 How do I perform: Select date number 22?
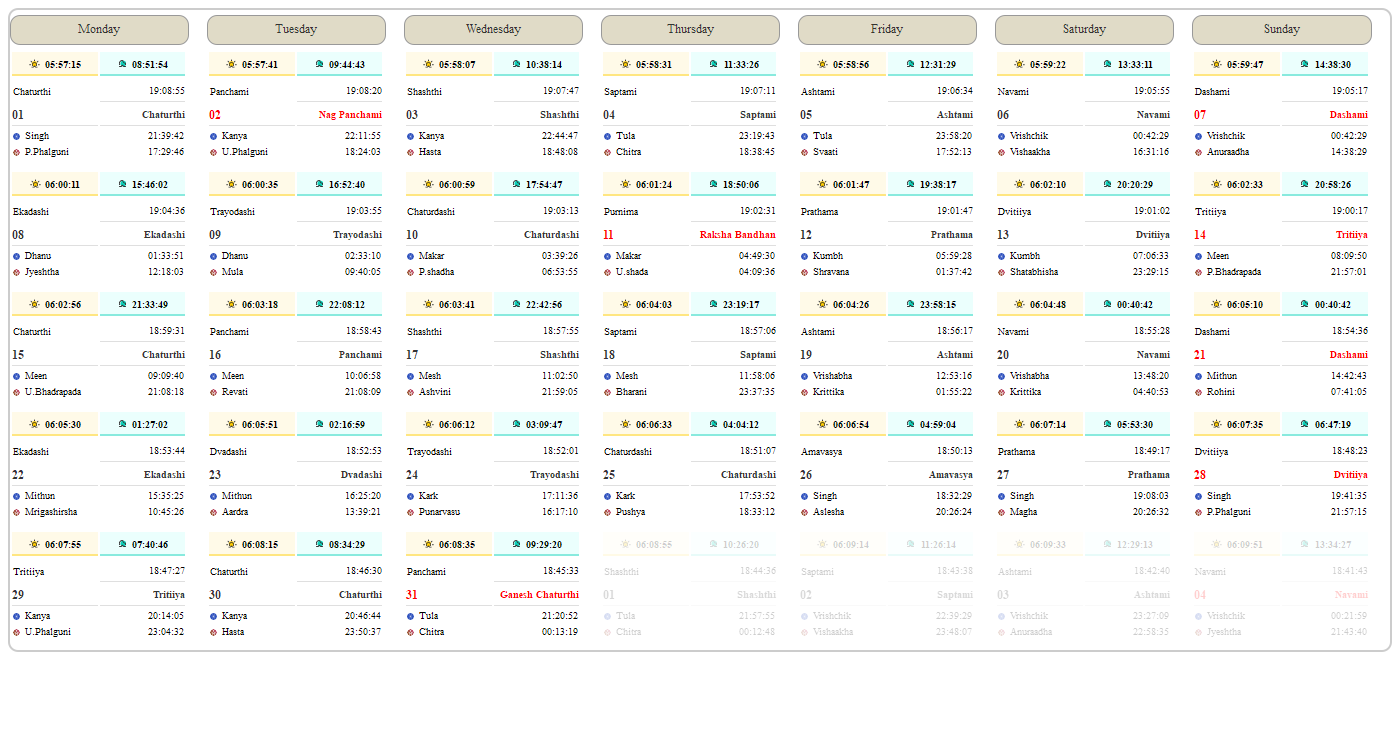[x=18, y=475]
